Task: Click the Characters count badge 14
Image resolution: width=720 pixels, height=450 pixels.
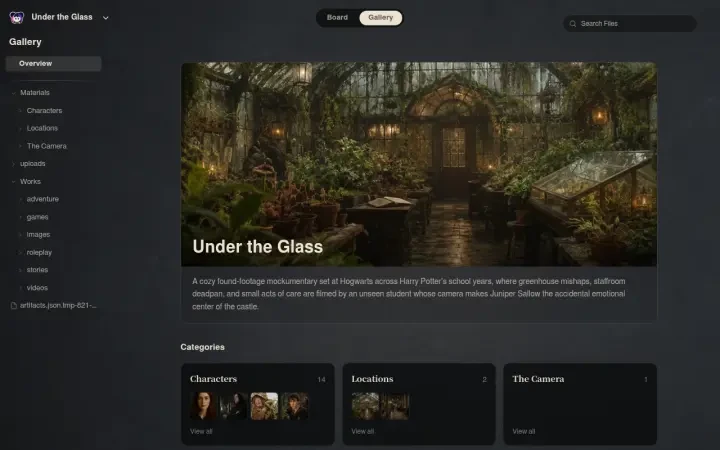Action: click(321, 379)
